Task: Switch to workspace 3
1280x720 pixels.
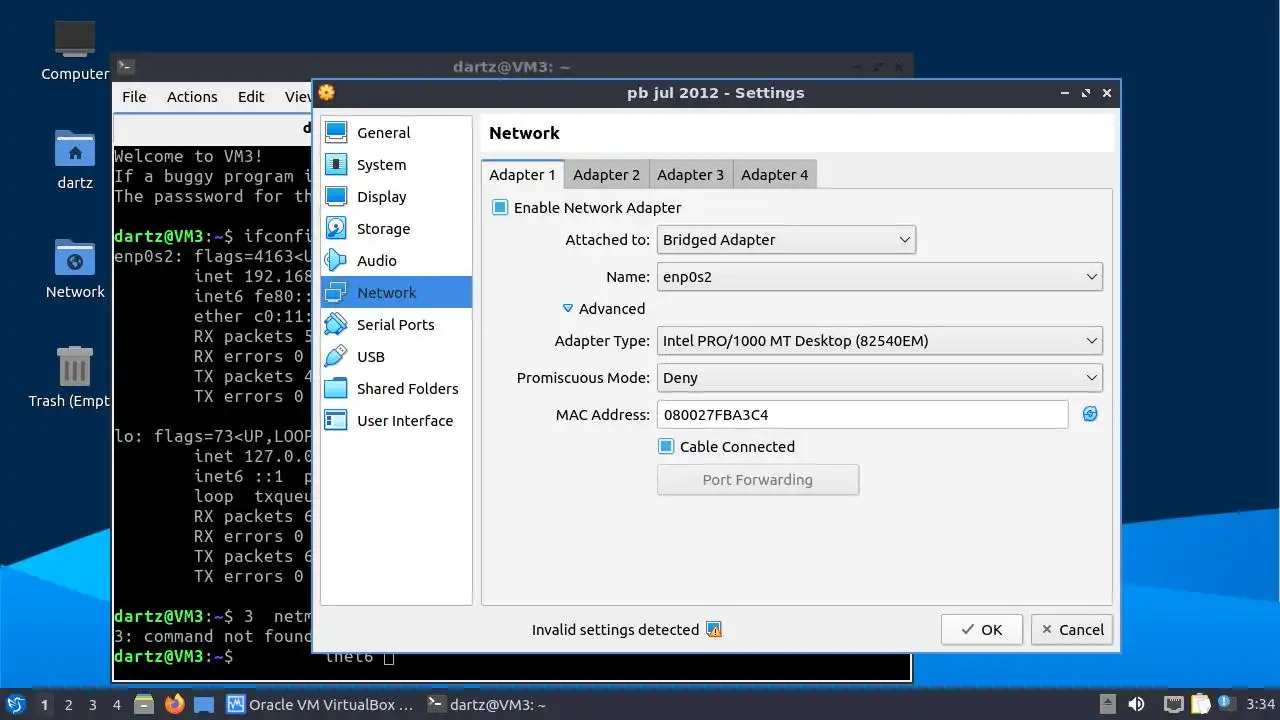Action: 92,705
